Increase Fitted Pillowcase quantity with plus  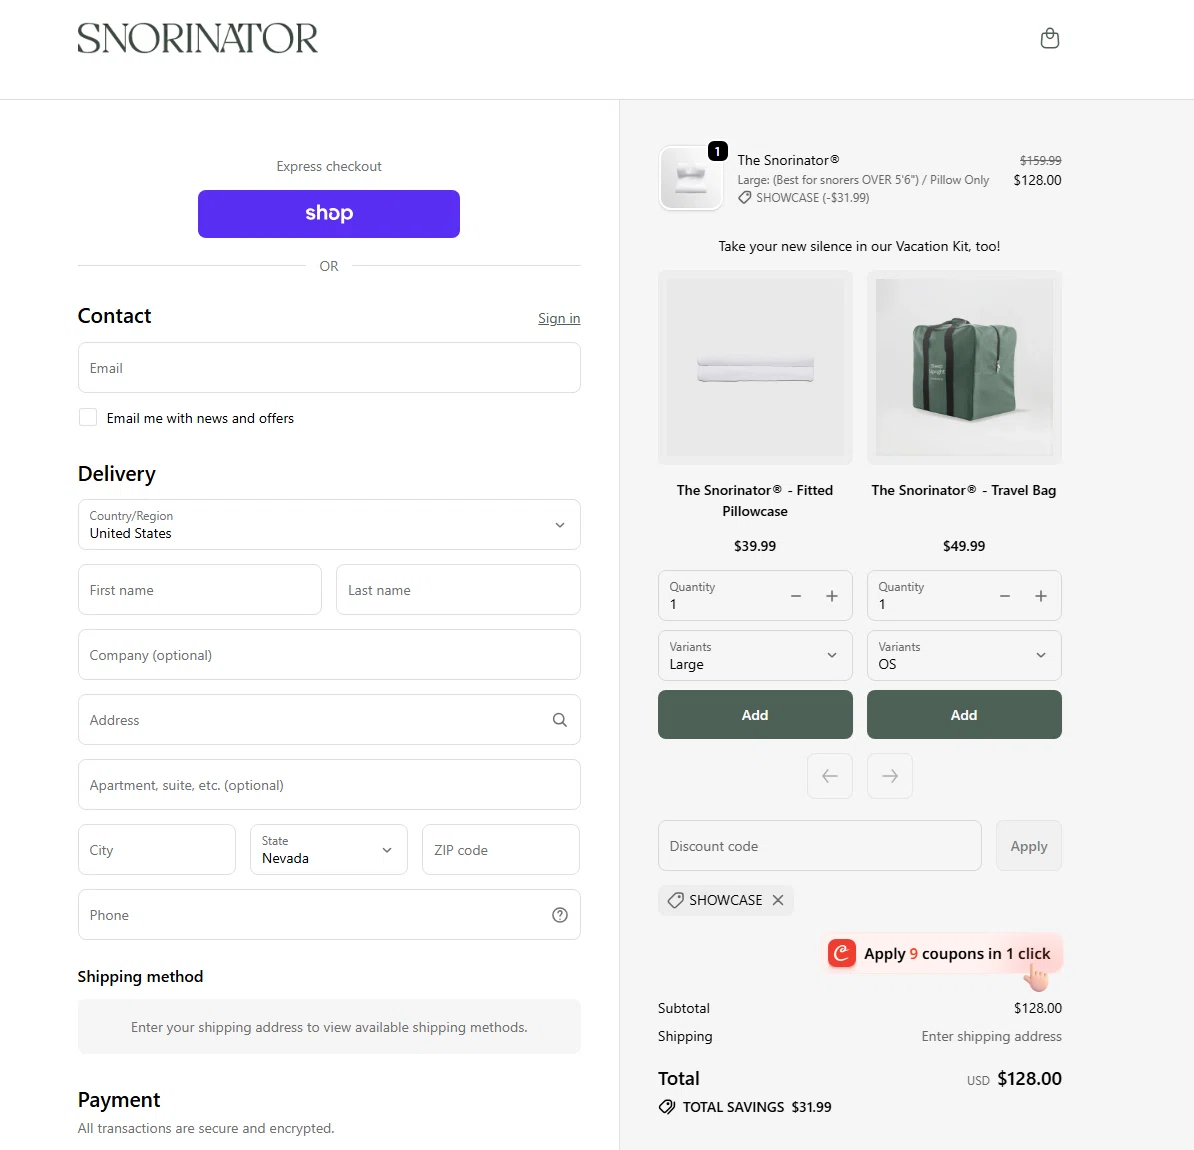(x=832, y=596)
